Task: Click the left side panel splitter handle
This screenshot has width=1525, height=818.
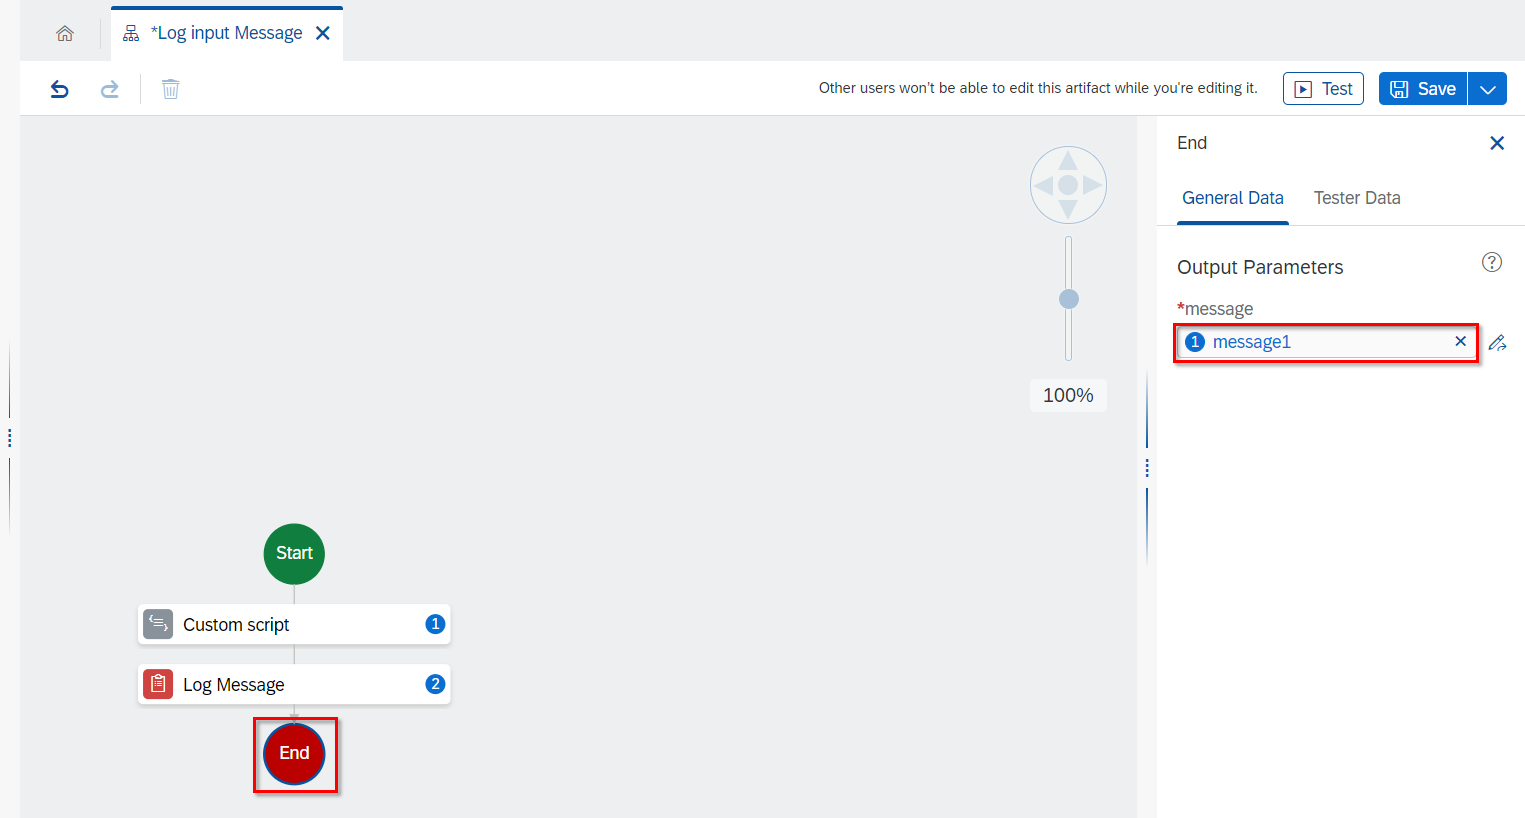Action: pyautogui.click(x=9, y=438)
